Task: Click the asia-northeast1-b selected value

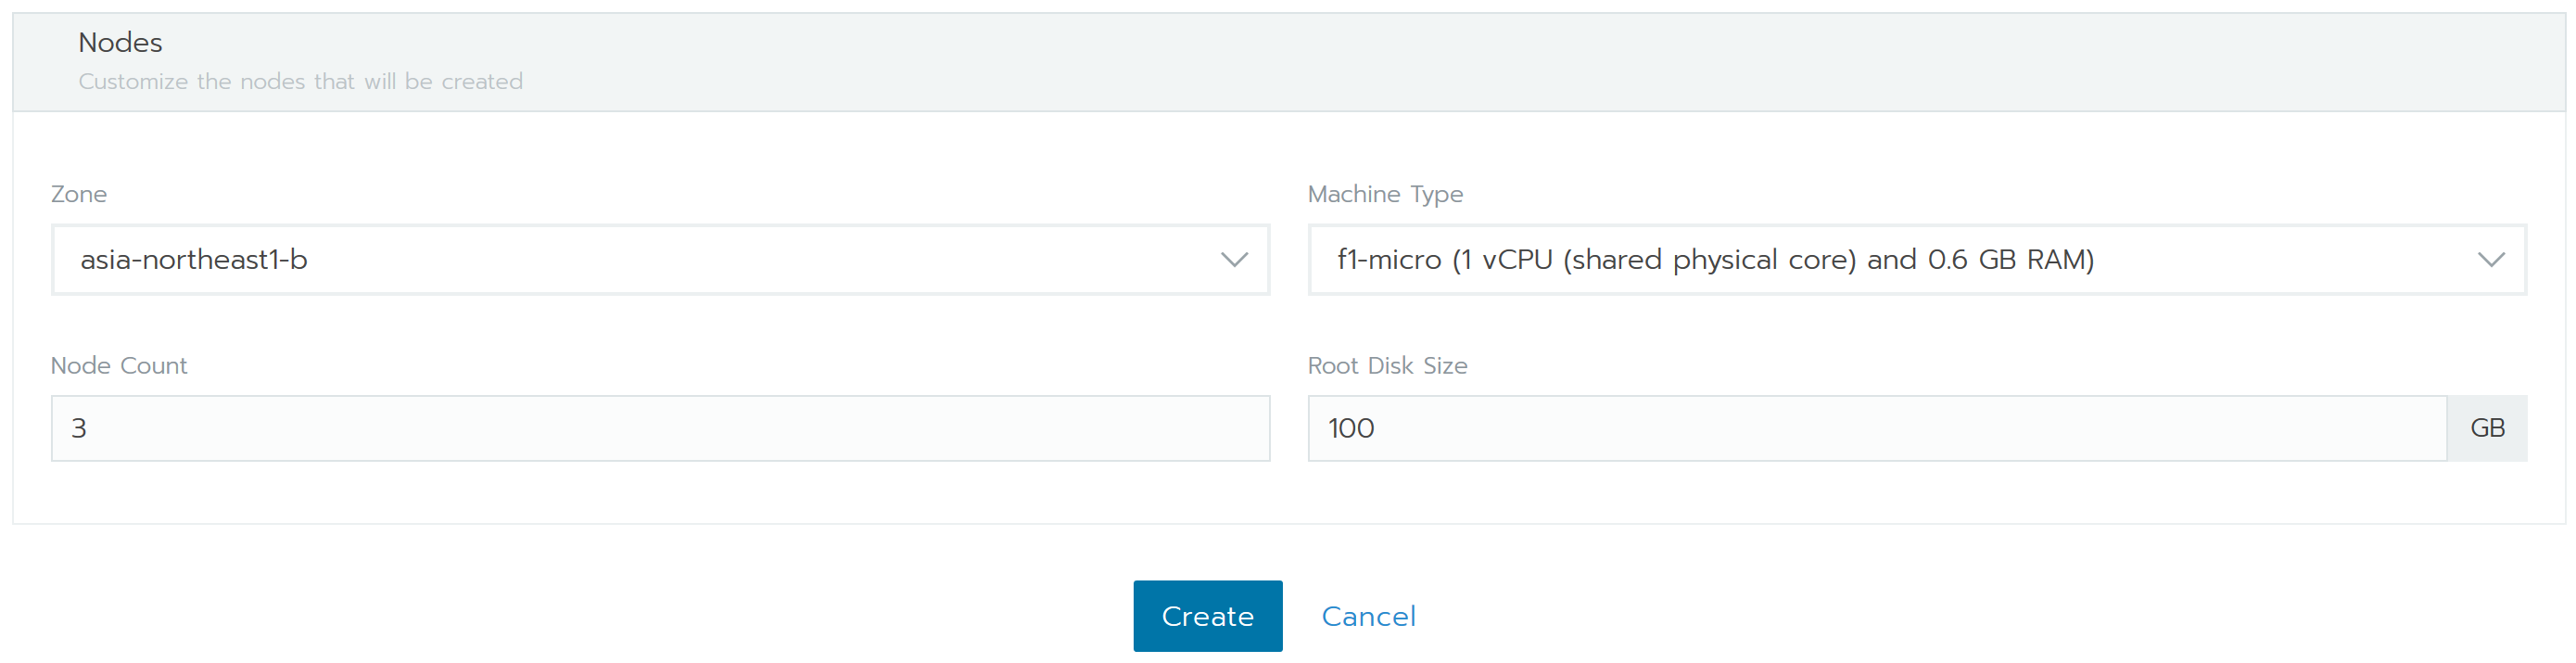Action: click(x=194, y=260)
